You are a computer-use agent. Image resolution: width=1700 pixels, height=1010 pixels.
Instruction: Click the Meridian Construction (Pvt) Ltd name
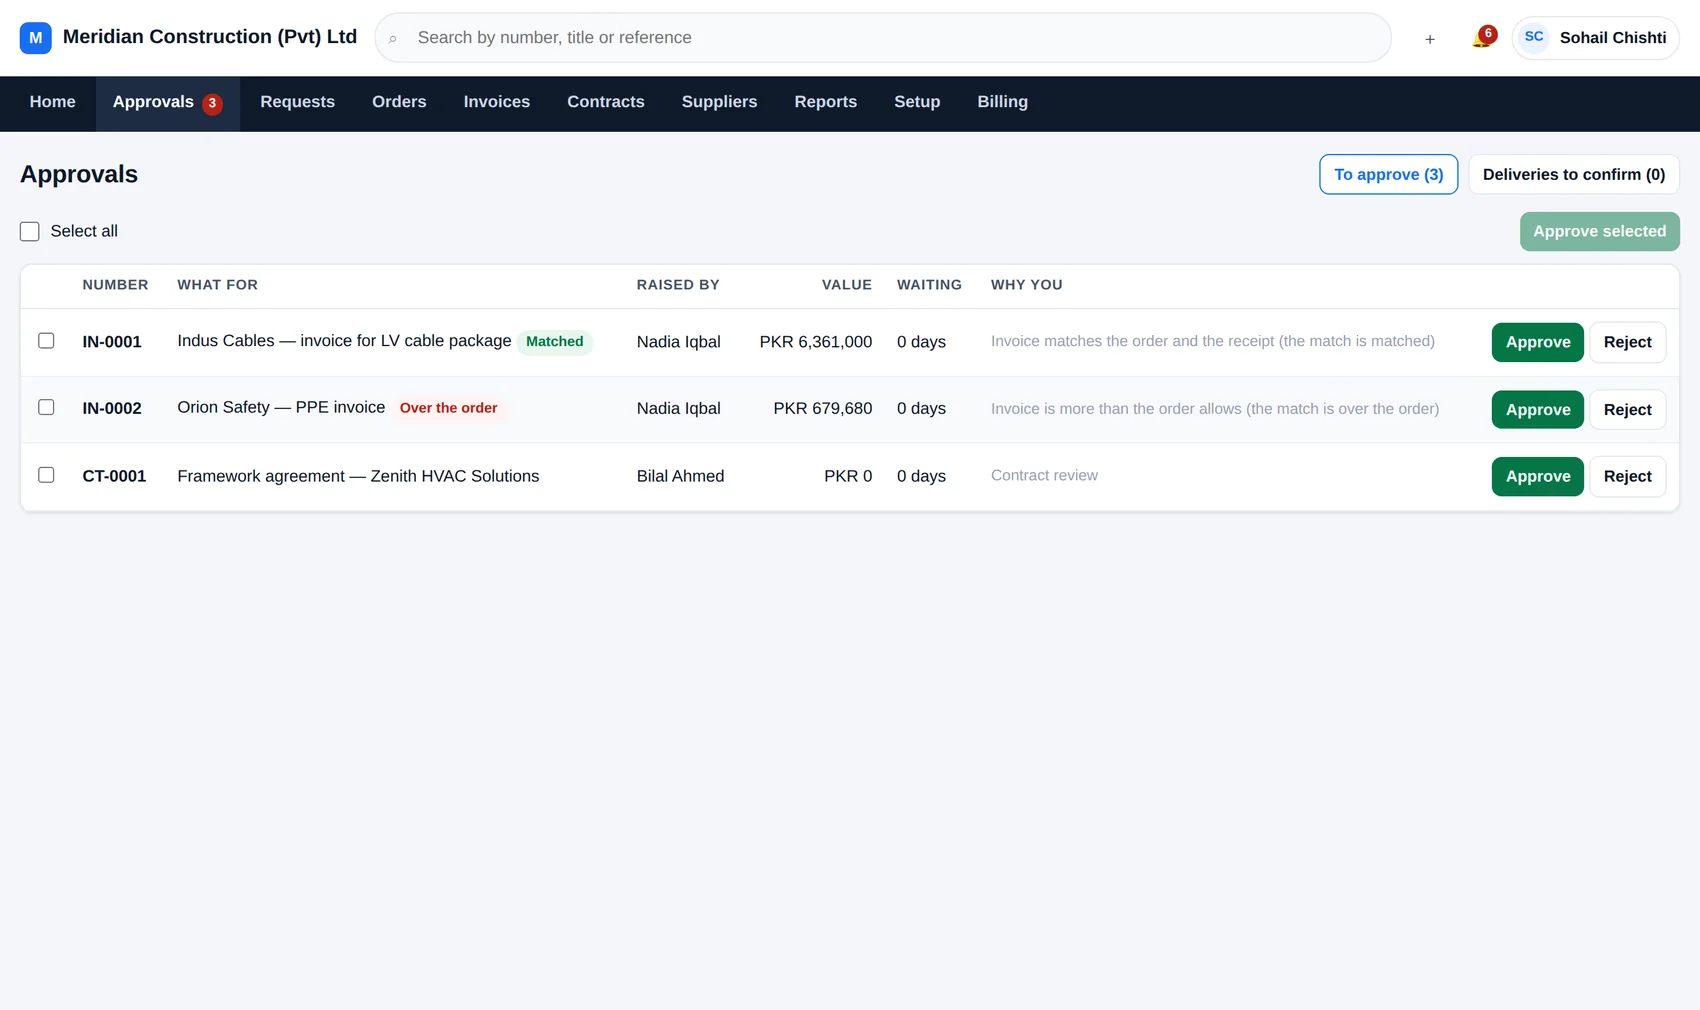(x=210, y=37)
